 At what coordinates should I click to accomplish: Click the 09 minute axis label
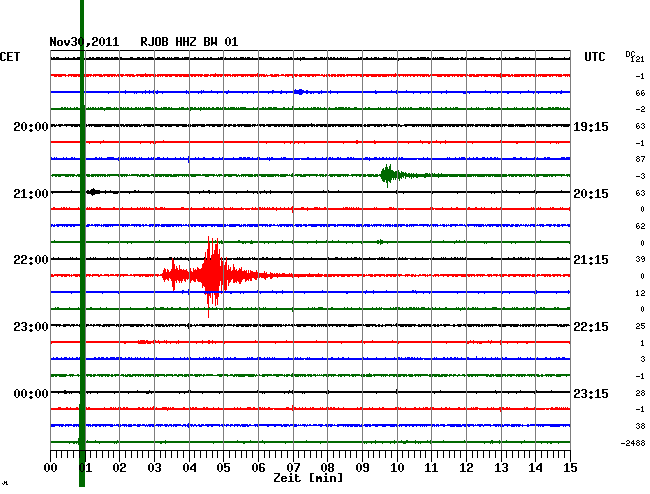click(362, 468)
